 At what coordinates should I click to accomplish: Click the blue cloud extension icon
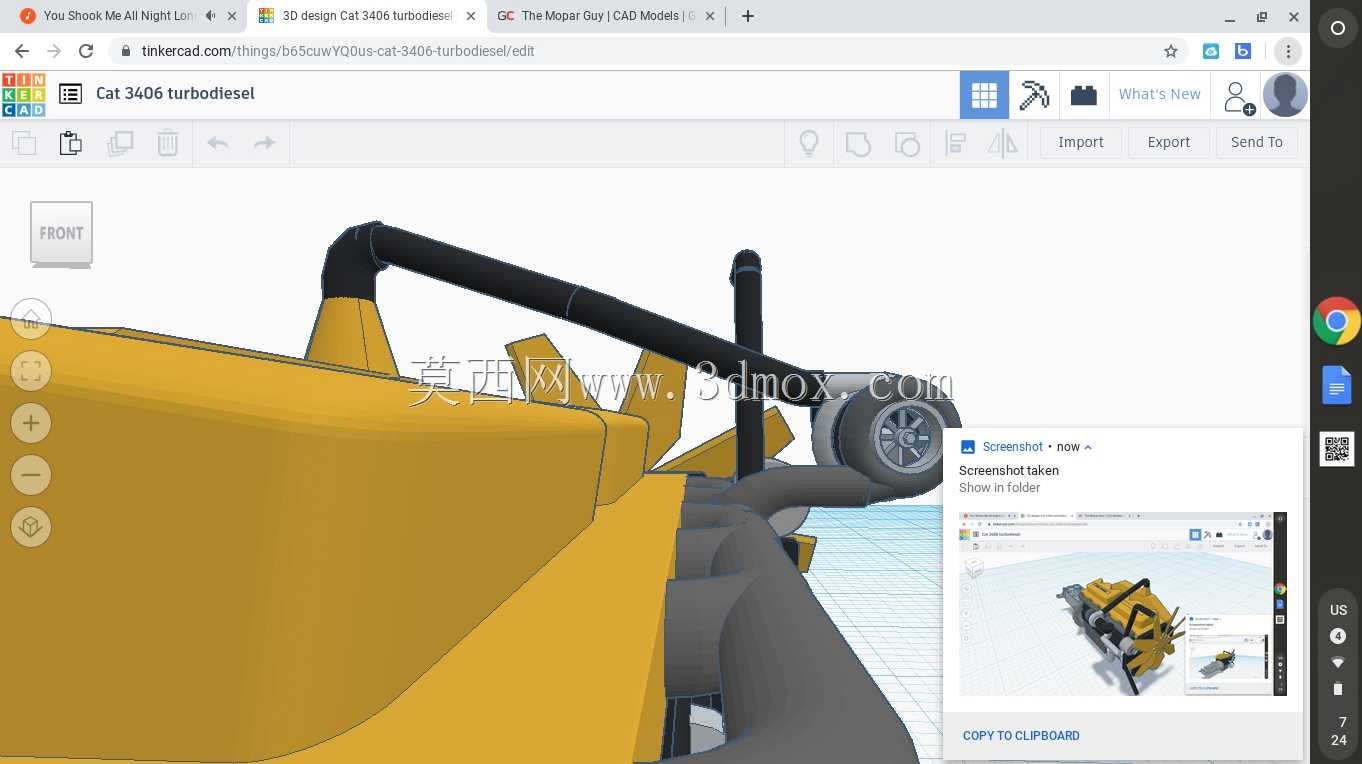(x=1211, y=51)
